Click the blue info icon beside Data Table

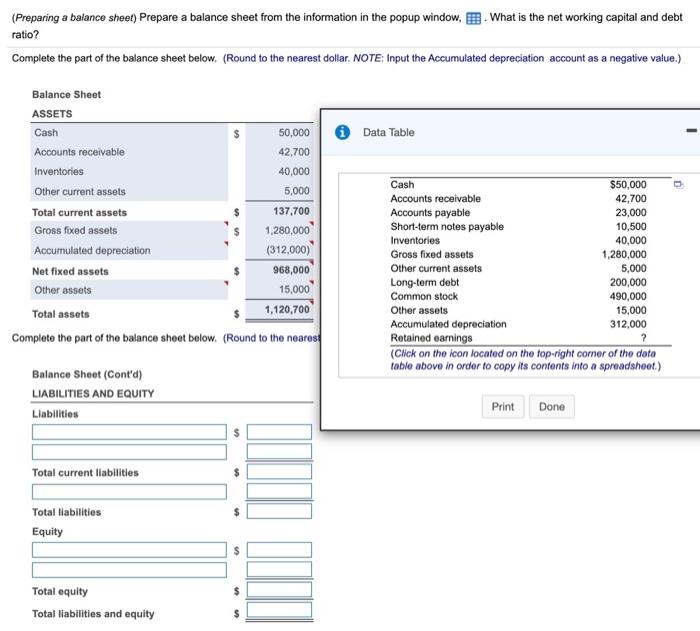[x=342, y=132]
